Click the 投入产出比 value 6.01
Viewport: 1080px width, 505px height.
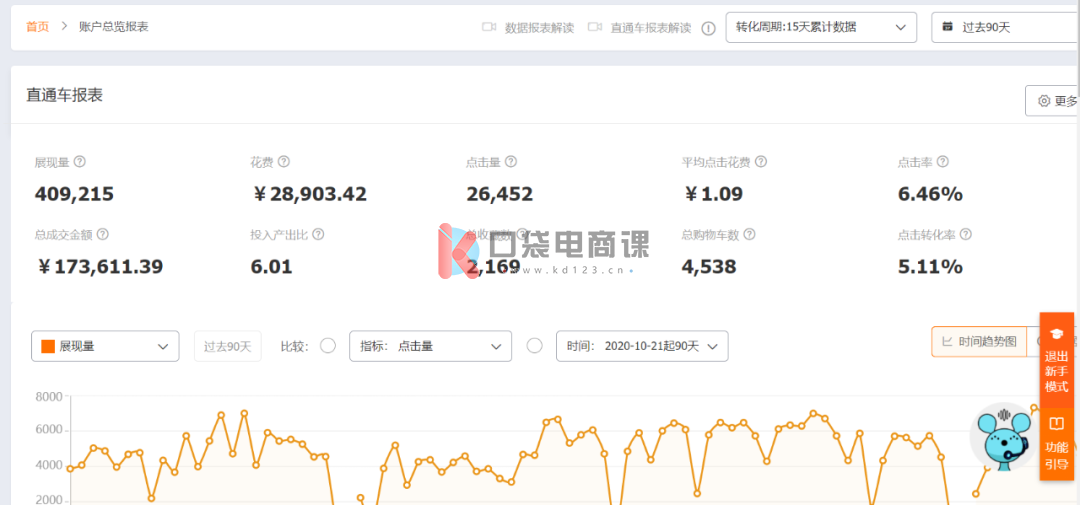[271, 267]
